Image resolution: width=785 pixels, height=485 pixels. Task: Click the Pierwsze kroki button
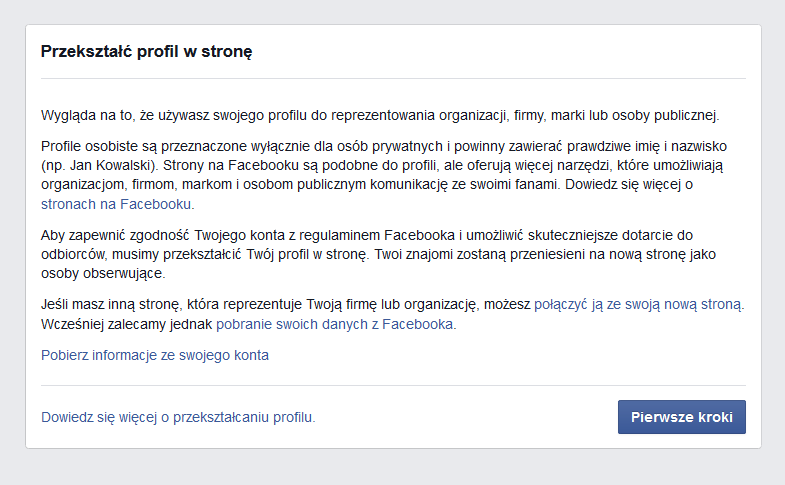click(x=681, y=417)
